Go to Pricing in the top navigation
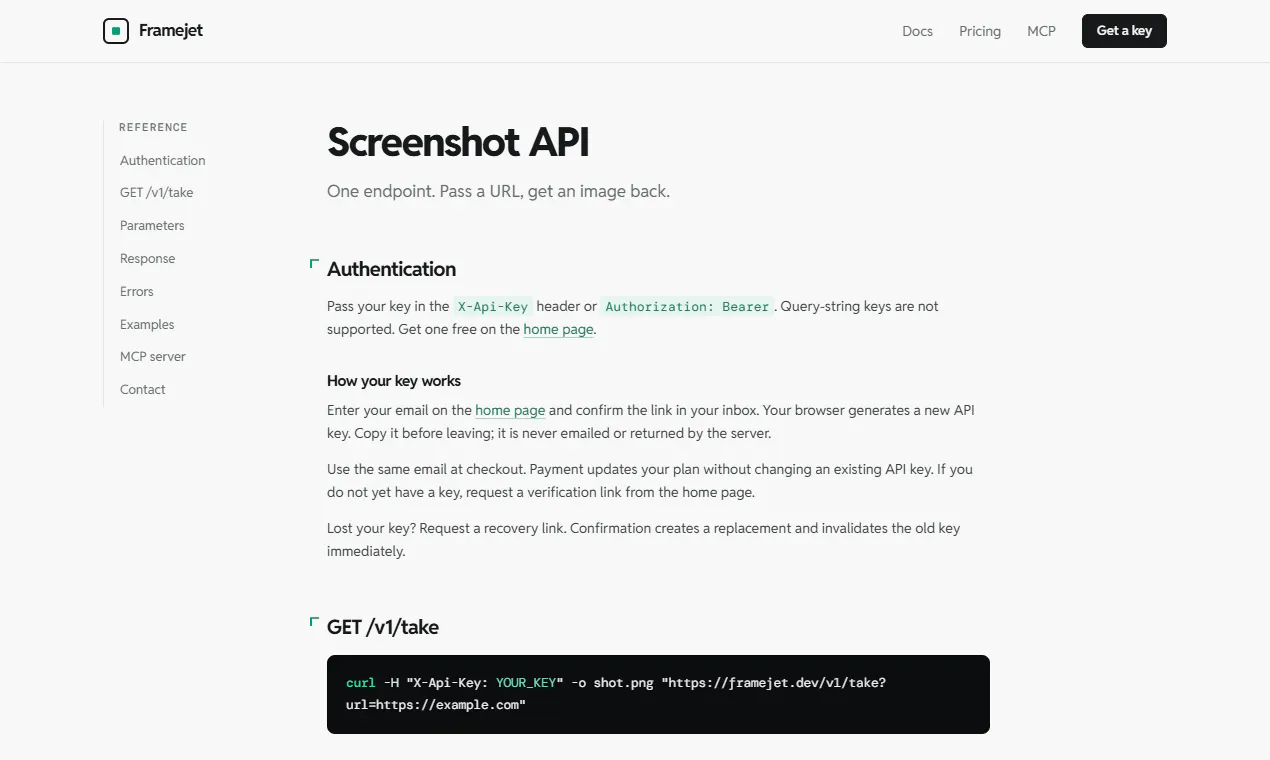The height and width of the screenshot is (760, 1270). [x=980, y=31]
